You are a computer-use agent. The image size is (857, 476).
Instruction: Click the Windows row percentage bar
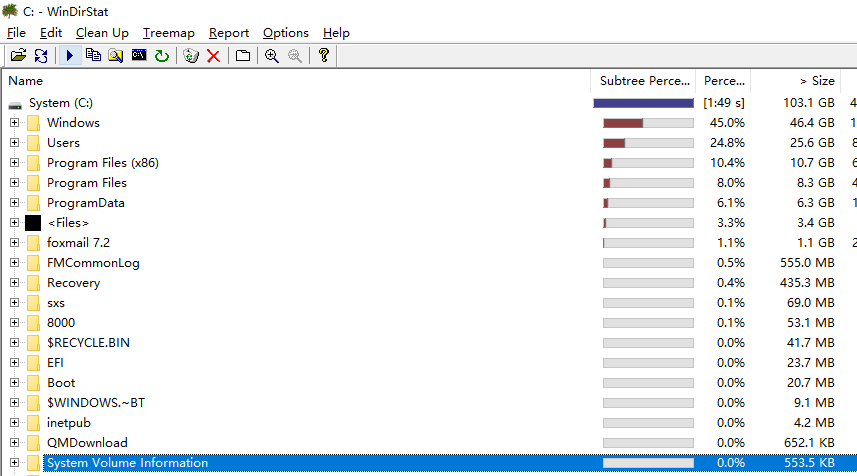click(x=648, y=123)
